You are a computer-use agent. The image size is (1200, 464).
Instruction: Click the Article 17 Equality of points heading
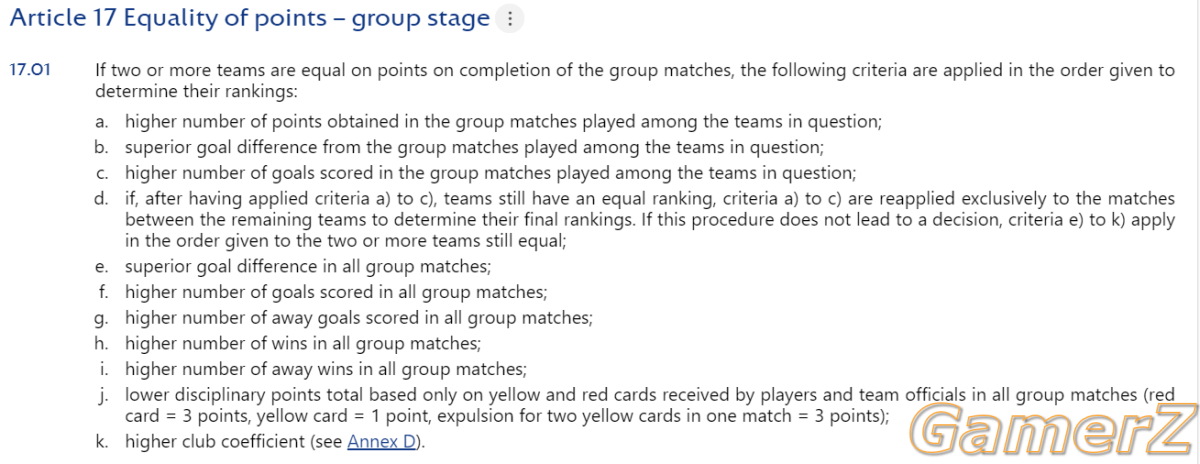pos(249,18)
